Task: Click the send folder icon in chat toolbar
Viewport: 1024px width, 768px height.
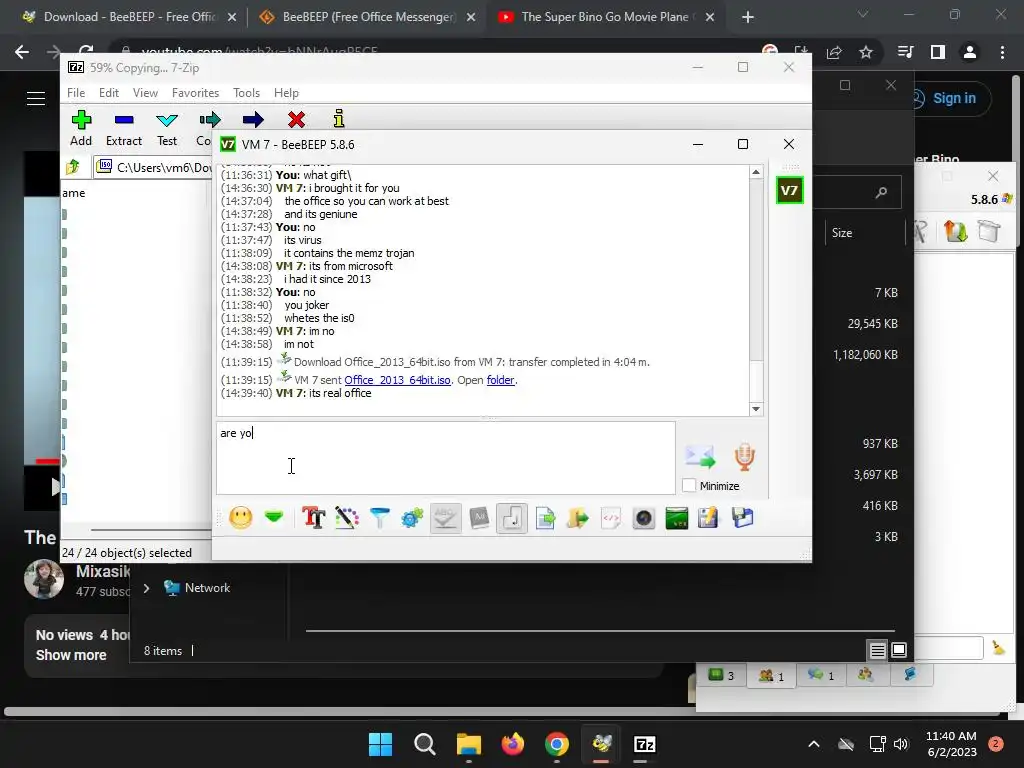Action: pyautogui.click(x=578, y=519)
